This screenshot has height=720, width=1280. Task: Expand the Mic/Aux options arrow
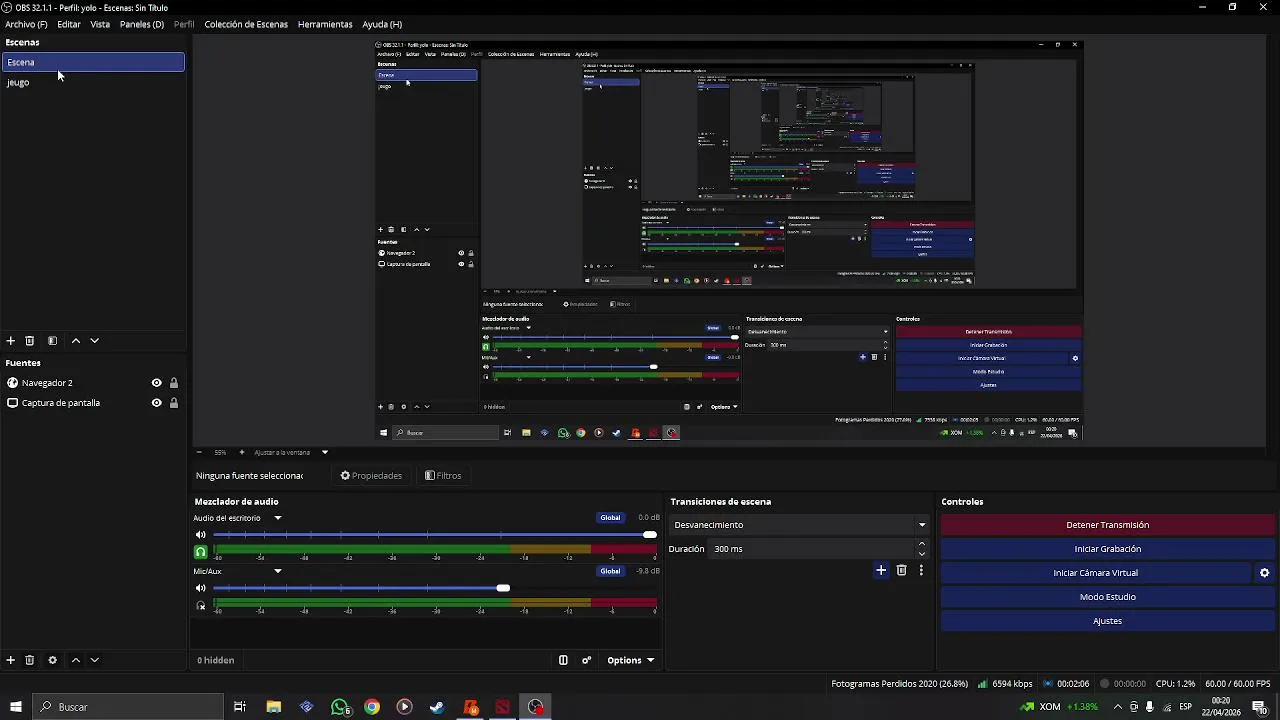278,571
